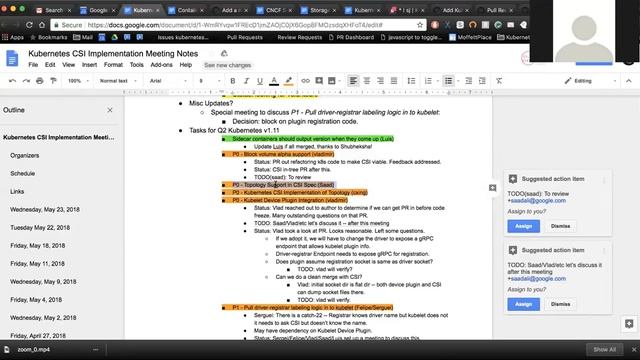
Task: Open the Edit menu
Action: [50, 65]
